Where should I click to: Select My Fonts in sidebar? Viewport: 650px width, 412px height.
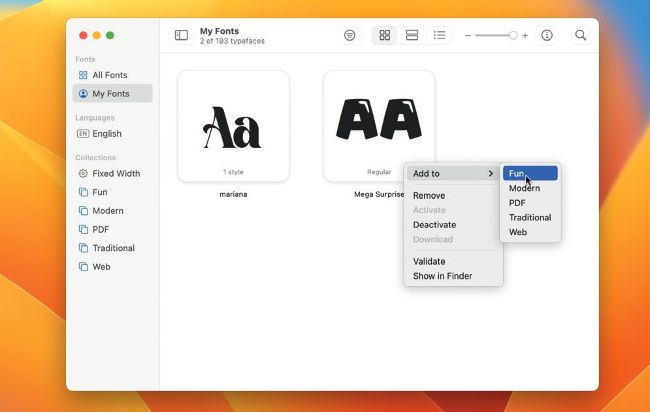[112, 94]
